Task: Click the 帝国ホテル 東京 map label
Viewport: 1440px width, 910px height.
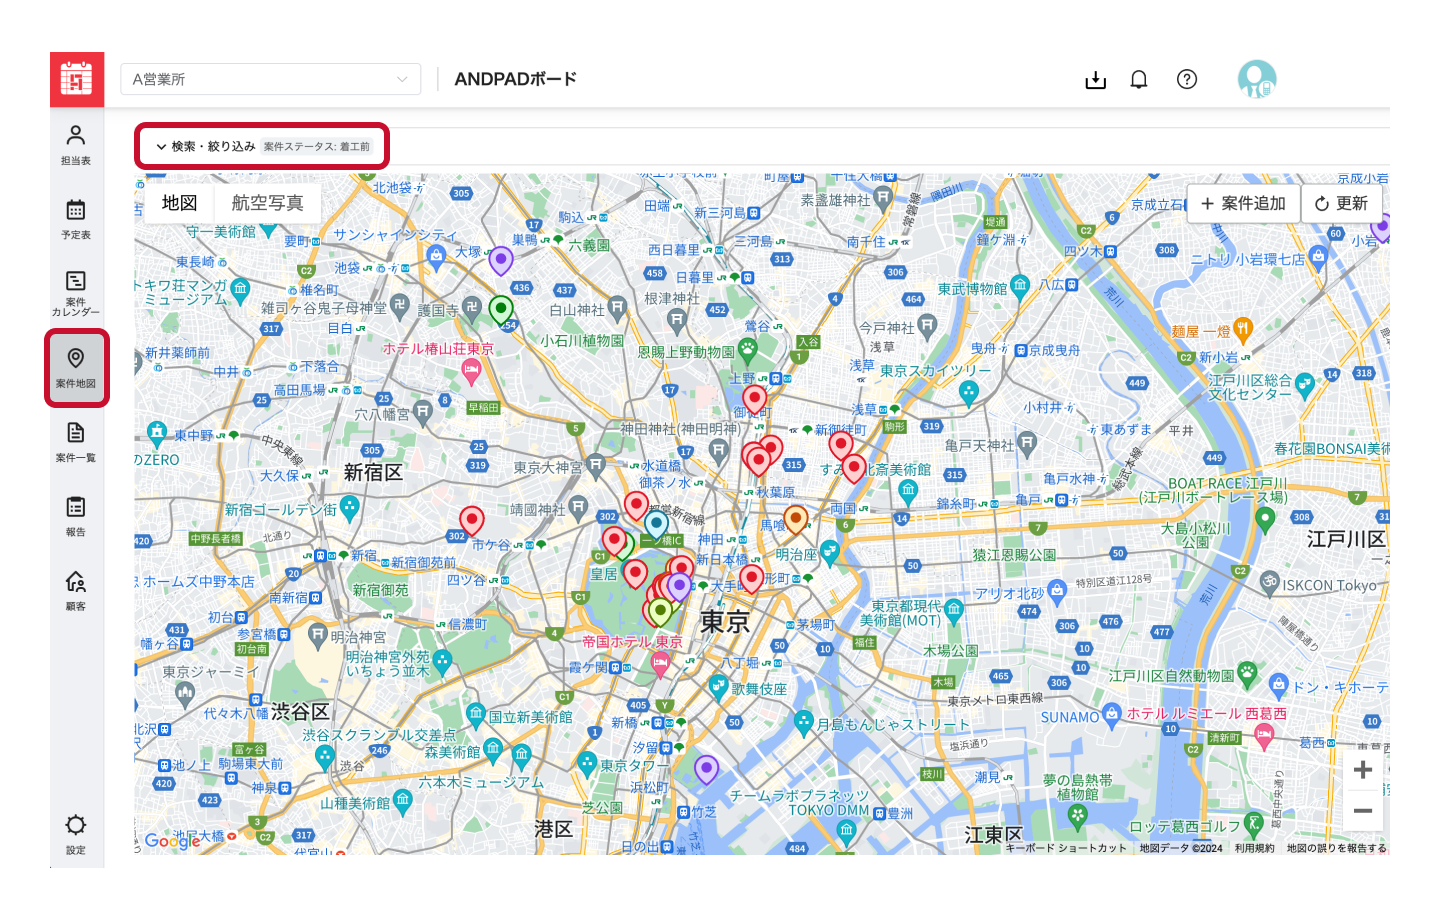Action: pyautogui.click(x=632, y=642)
